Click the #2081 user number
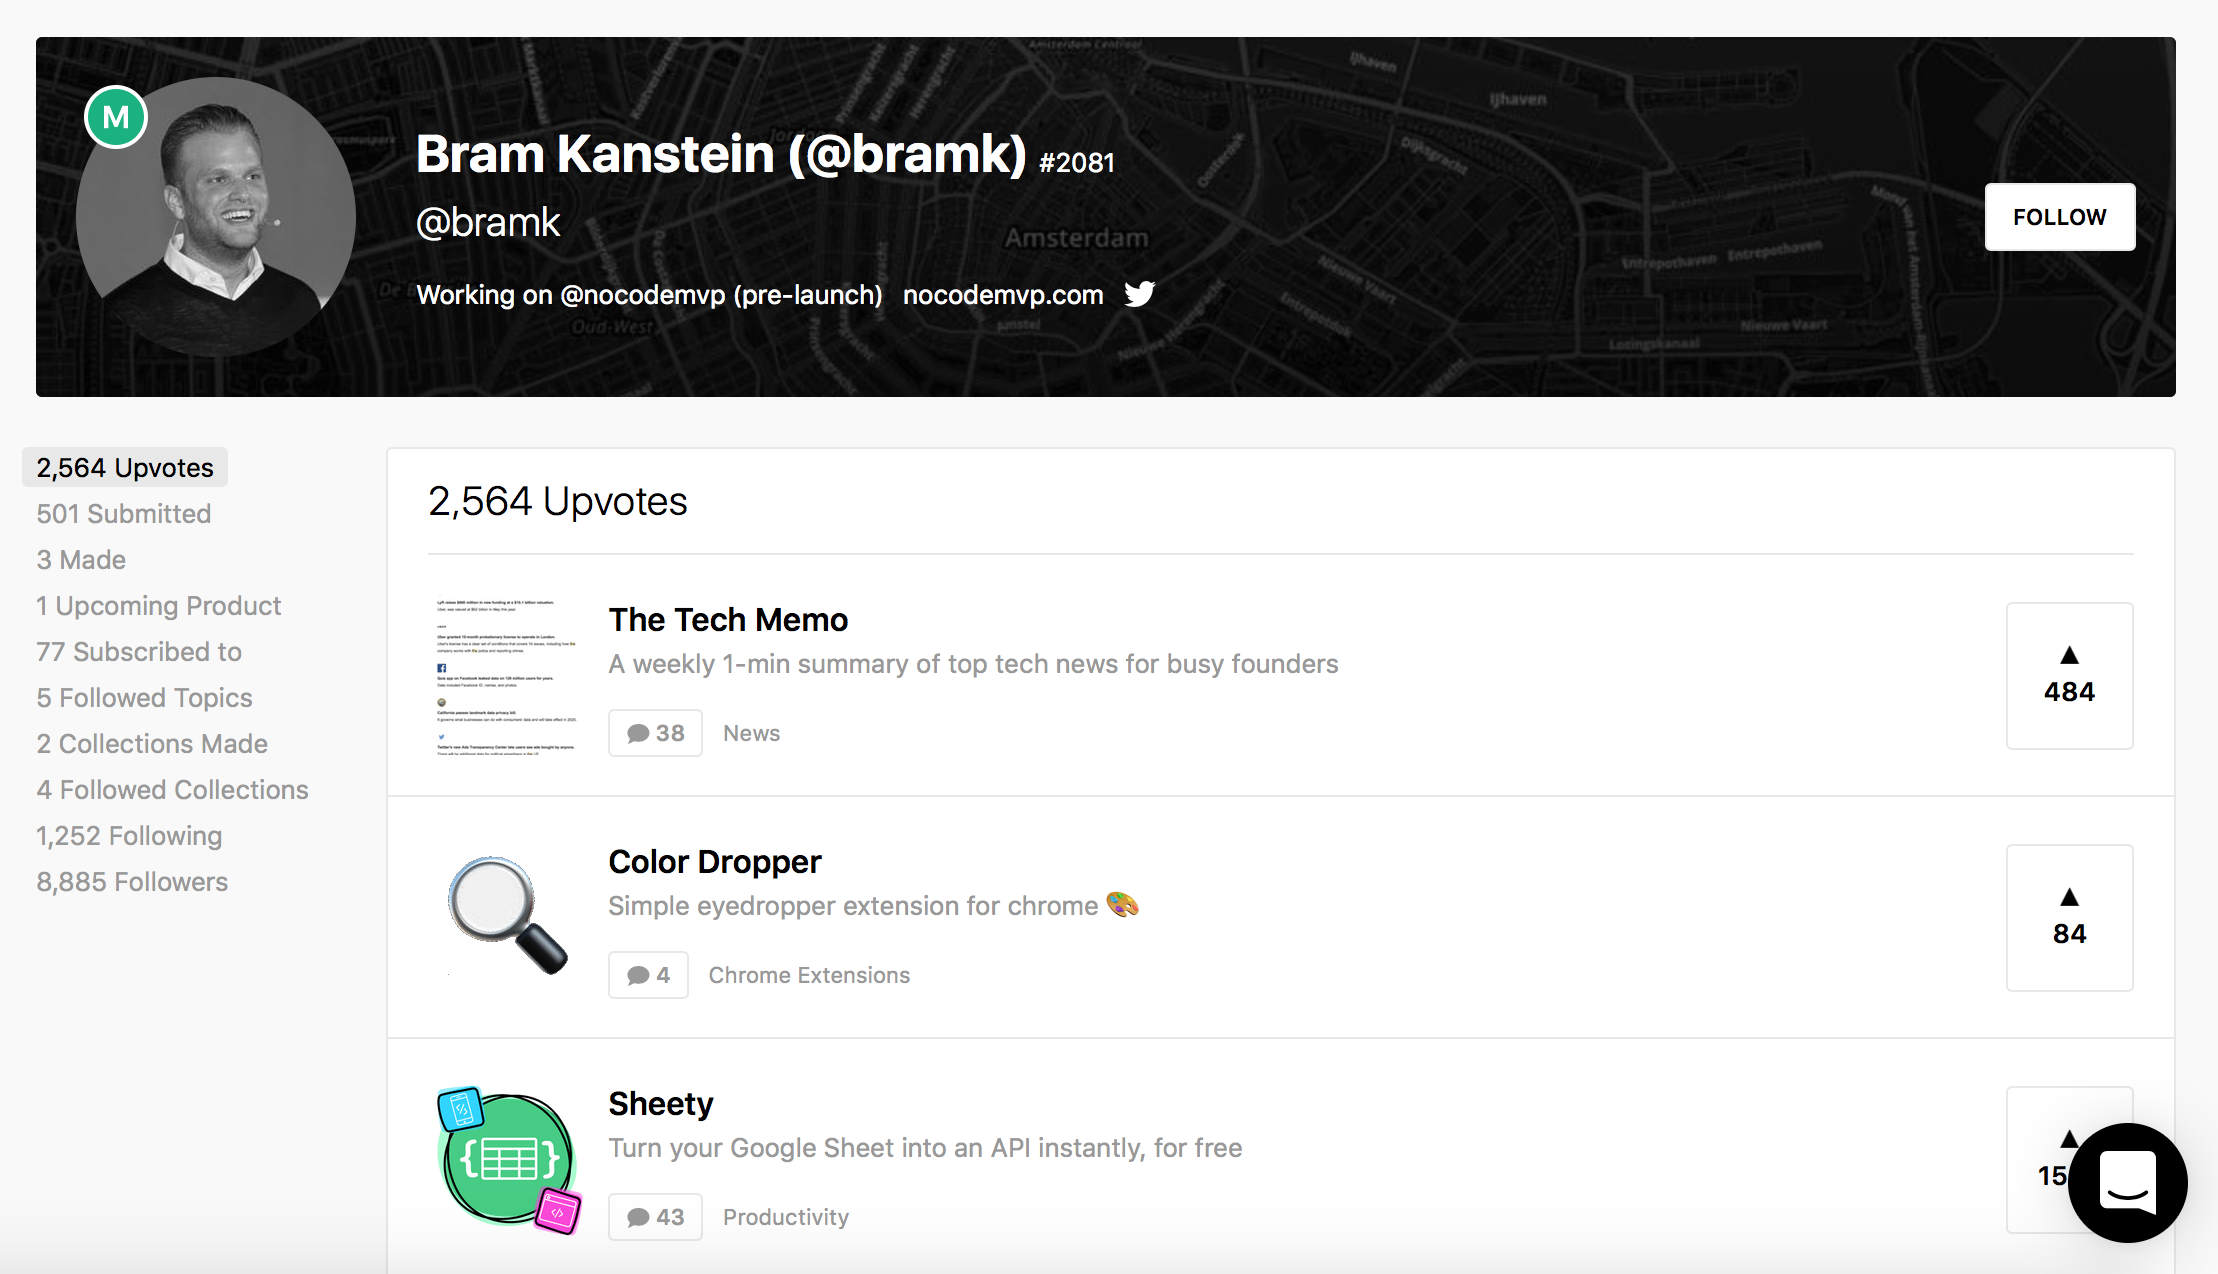Viewport: 2218px width, 1274px height. point(1077,163)
